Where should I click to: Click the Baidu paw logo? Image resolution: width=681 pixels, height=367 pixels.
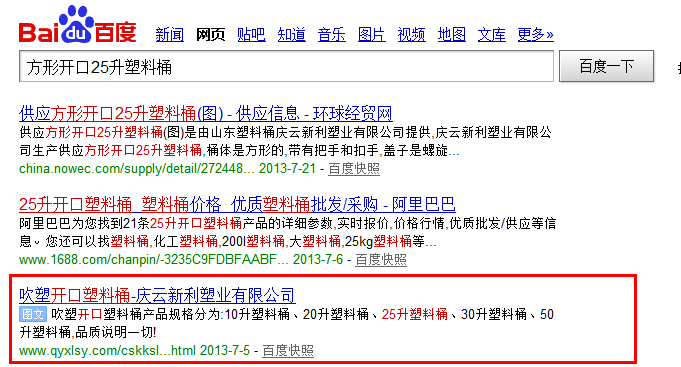click(78, 25)
